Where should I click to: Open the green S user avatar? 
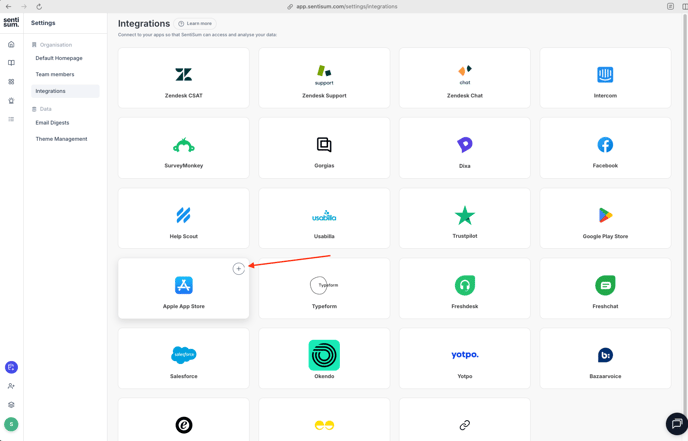point(11,424)
